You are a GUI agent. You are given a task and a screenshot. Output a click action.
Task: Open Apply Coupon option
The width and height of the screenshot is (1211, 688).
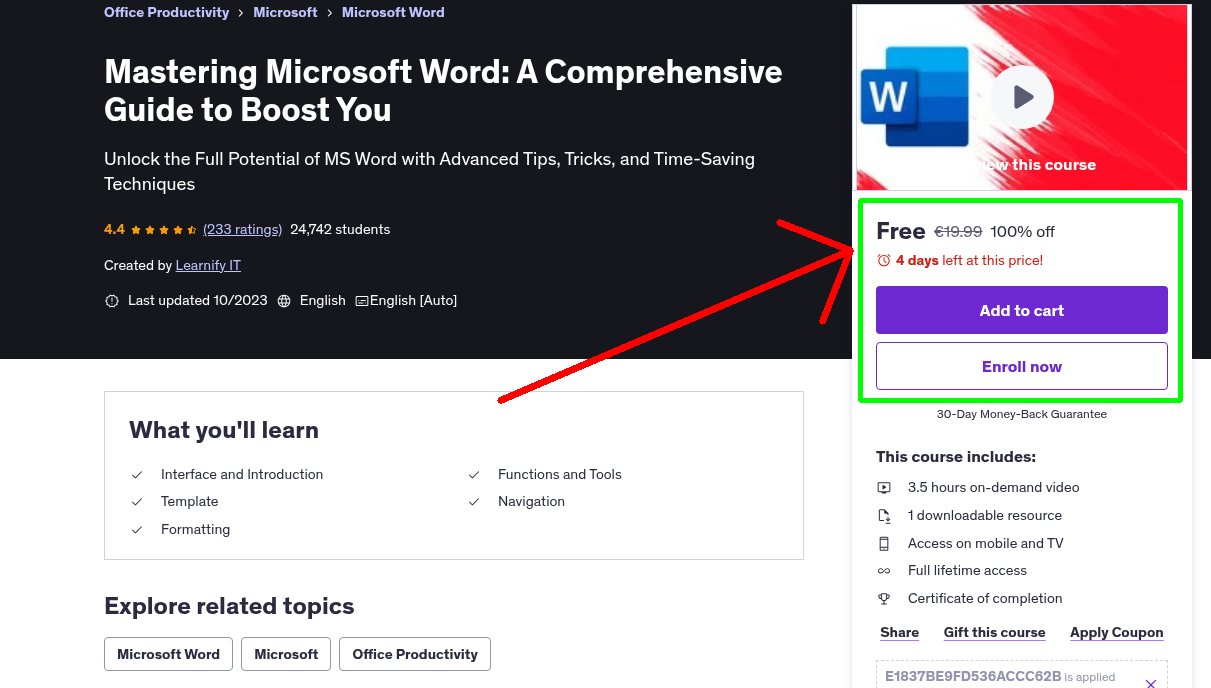tap(1117, 633)
